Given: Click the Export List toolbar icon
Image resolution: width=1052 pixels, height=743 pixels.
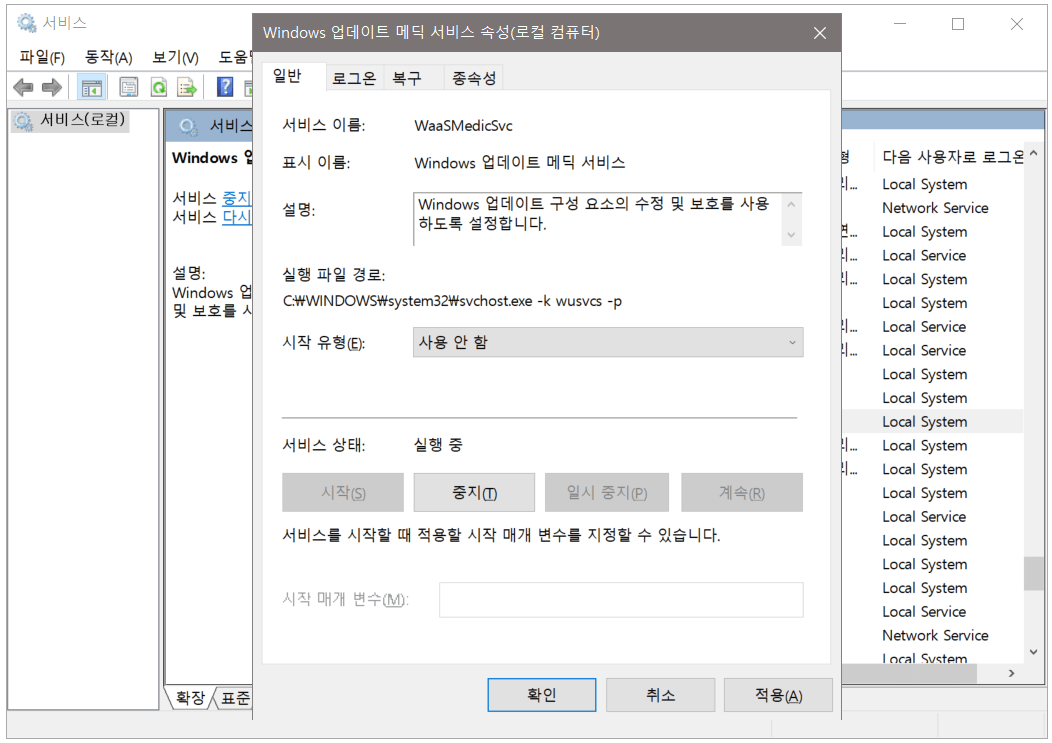Looking at the screenshot, I should (187, 87).
